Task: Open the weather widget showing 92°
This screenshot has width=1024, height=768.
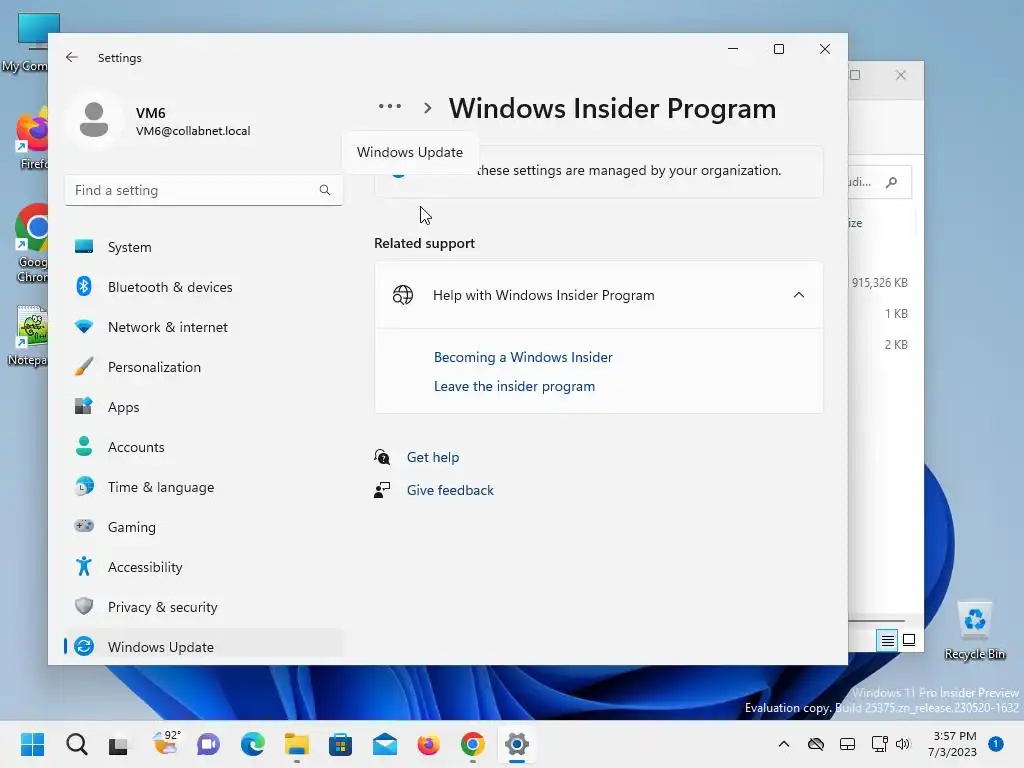Action: pos(165,744)
